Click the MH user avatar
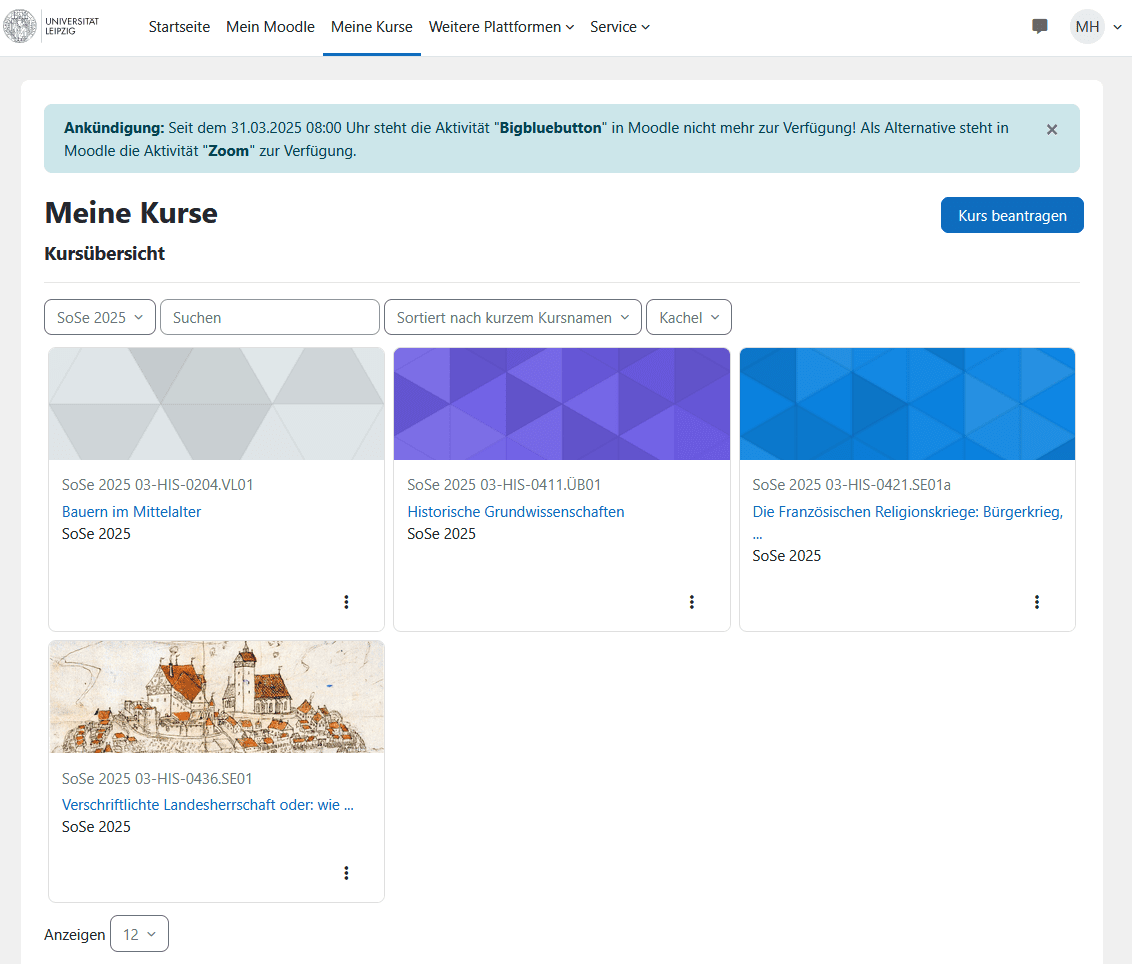This screenshot has width=1132, height=964. pyautogui.click(x=1087, y=27)
